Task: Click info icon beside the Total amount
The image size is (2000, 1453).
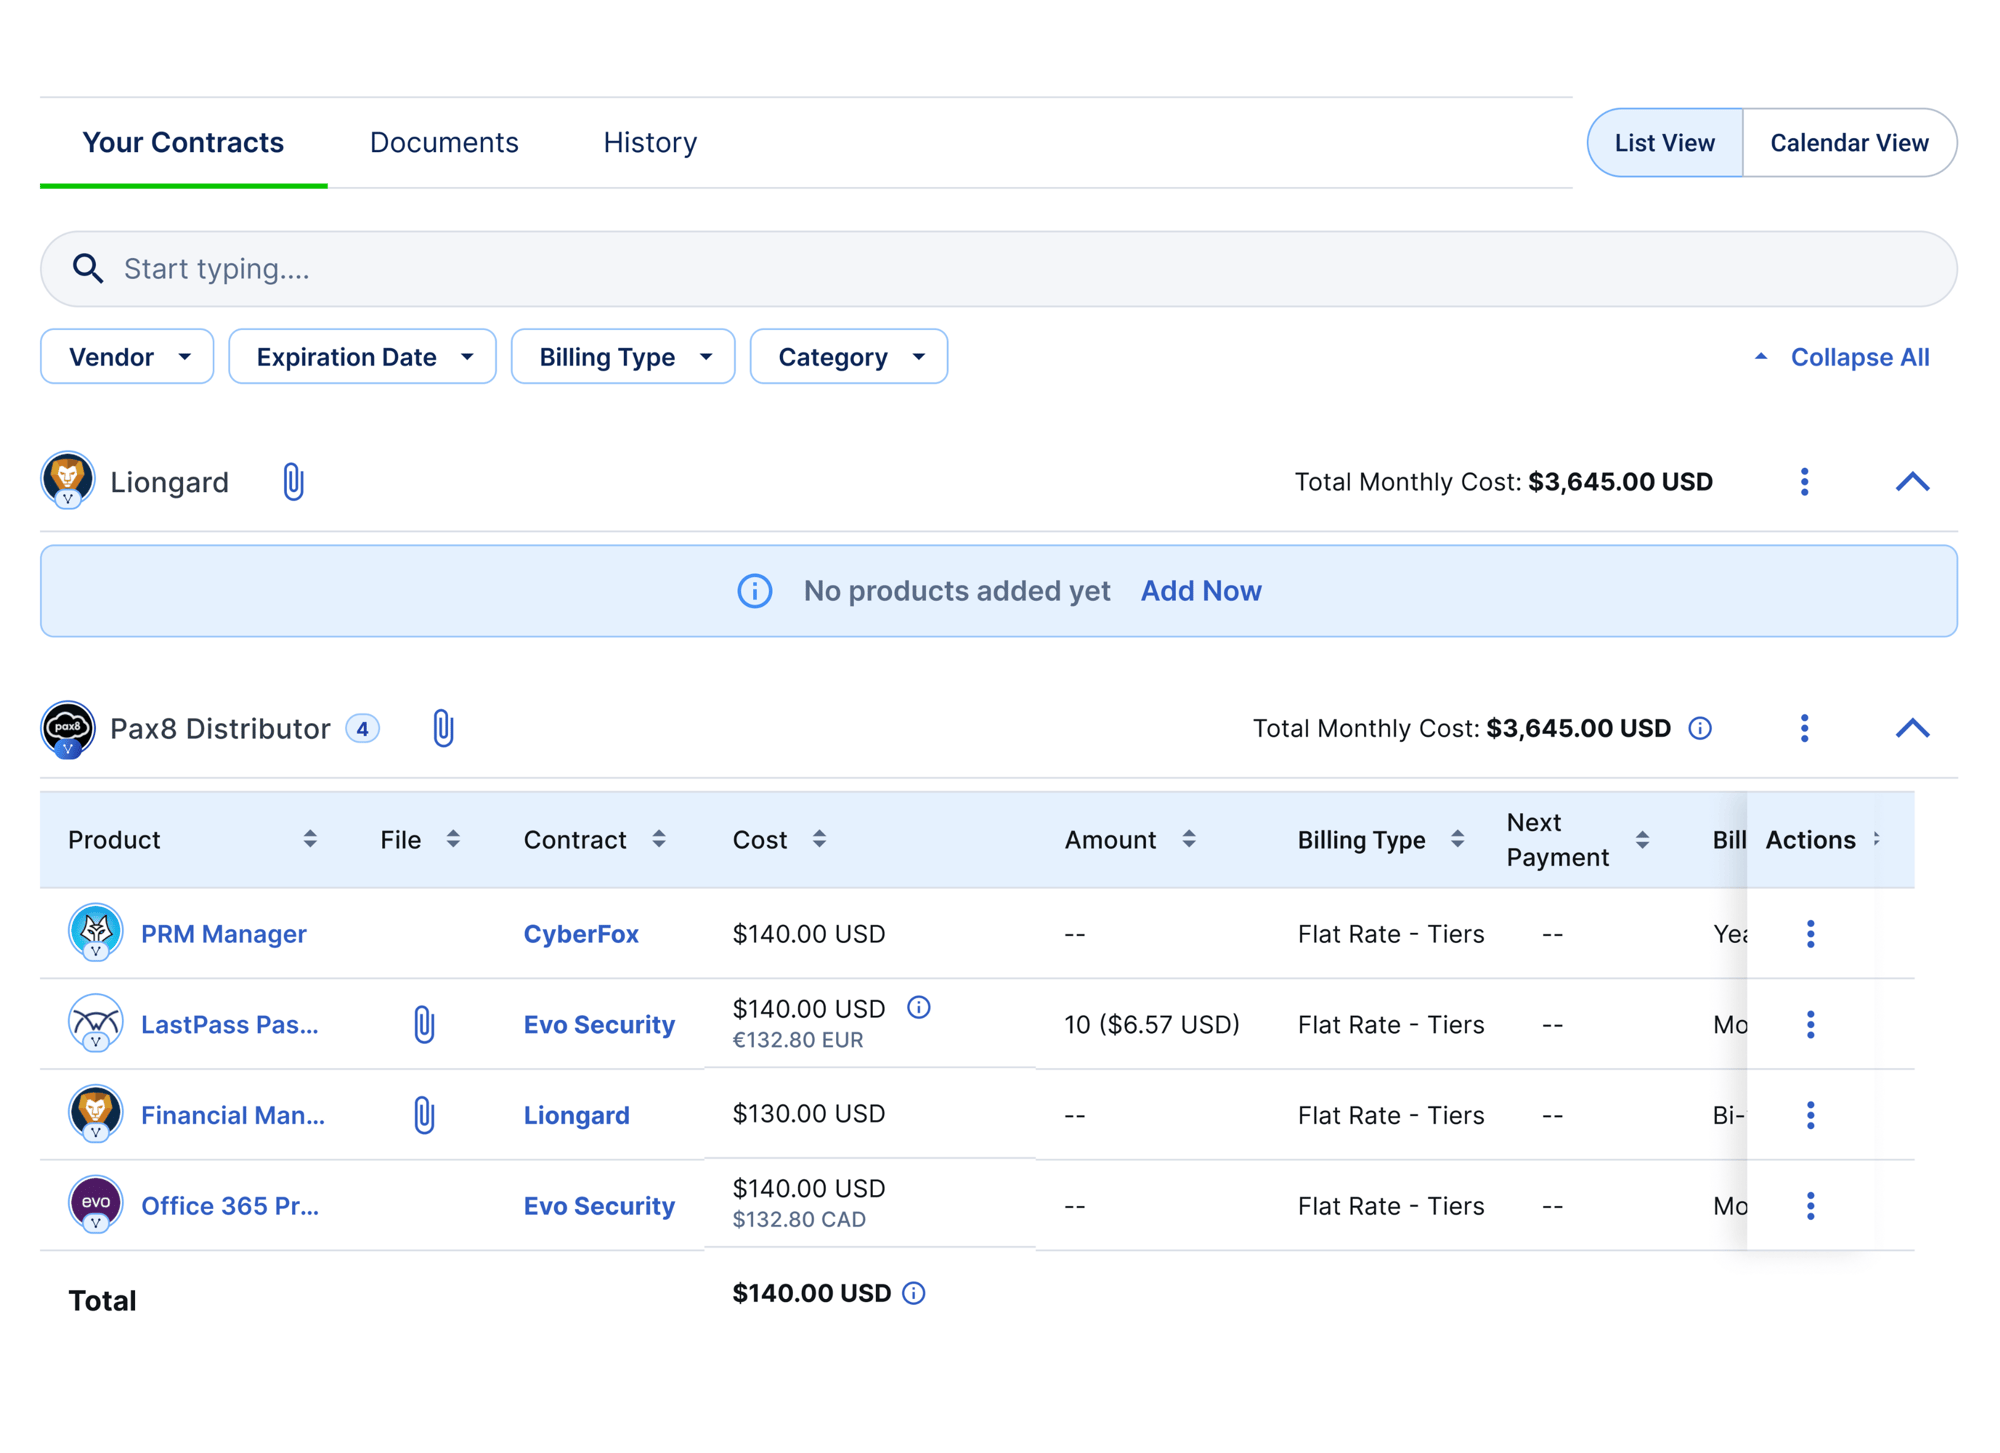Action: pos(914,1293)
